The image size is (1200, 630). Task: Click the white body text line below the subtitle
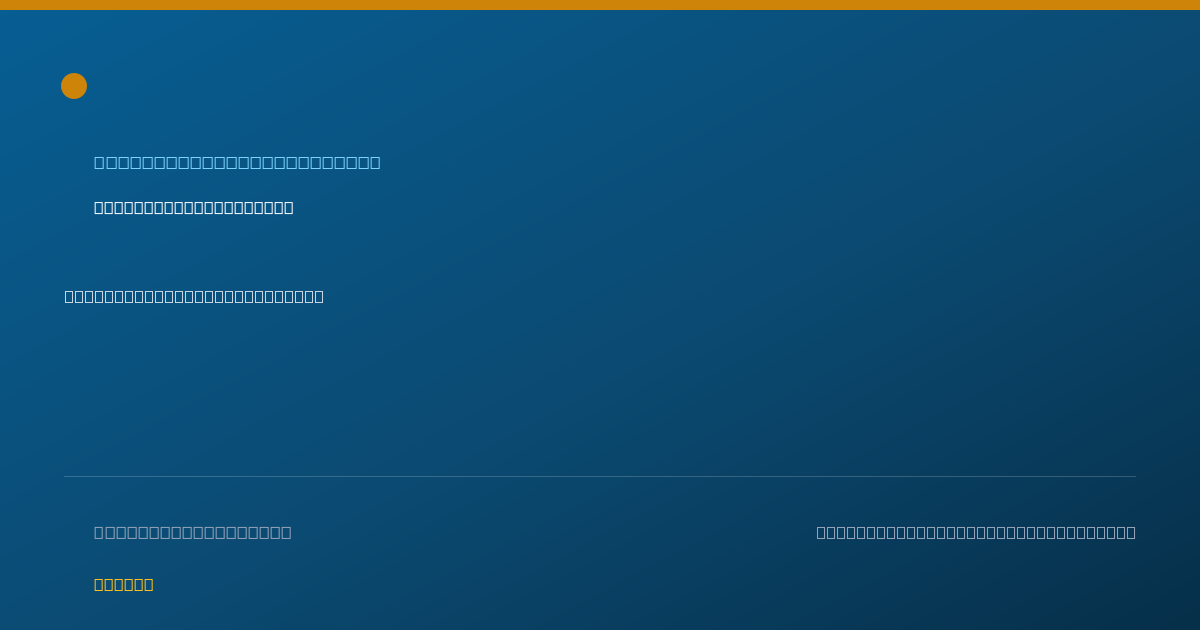click(x=194, y=296)
